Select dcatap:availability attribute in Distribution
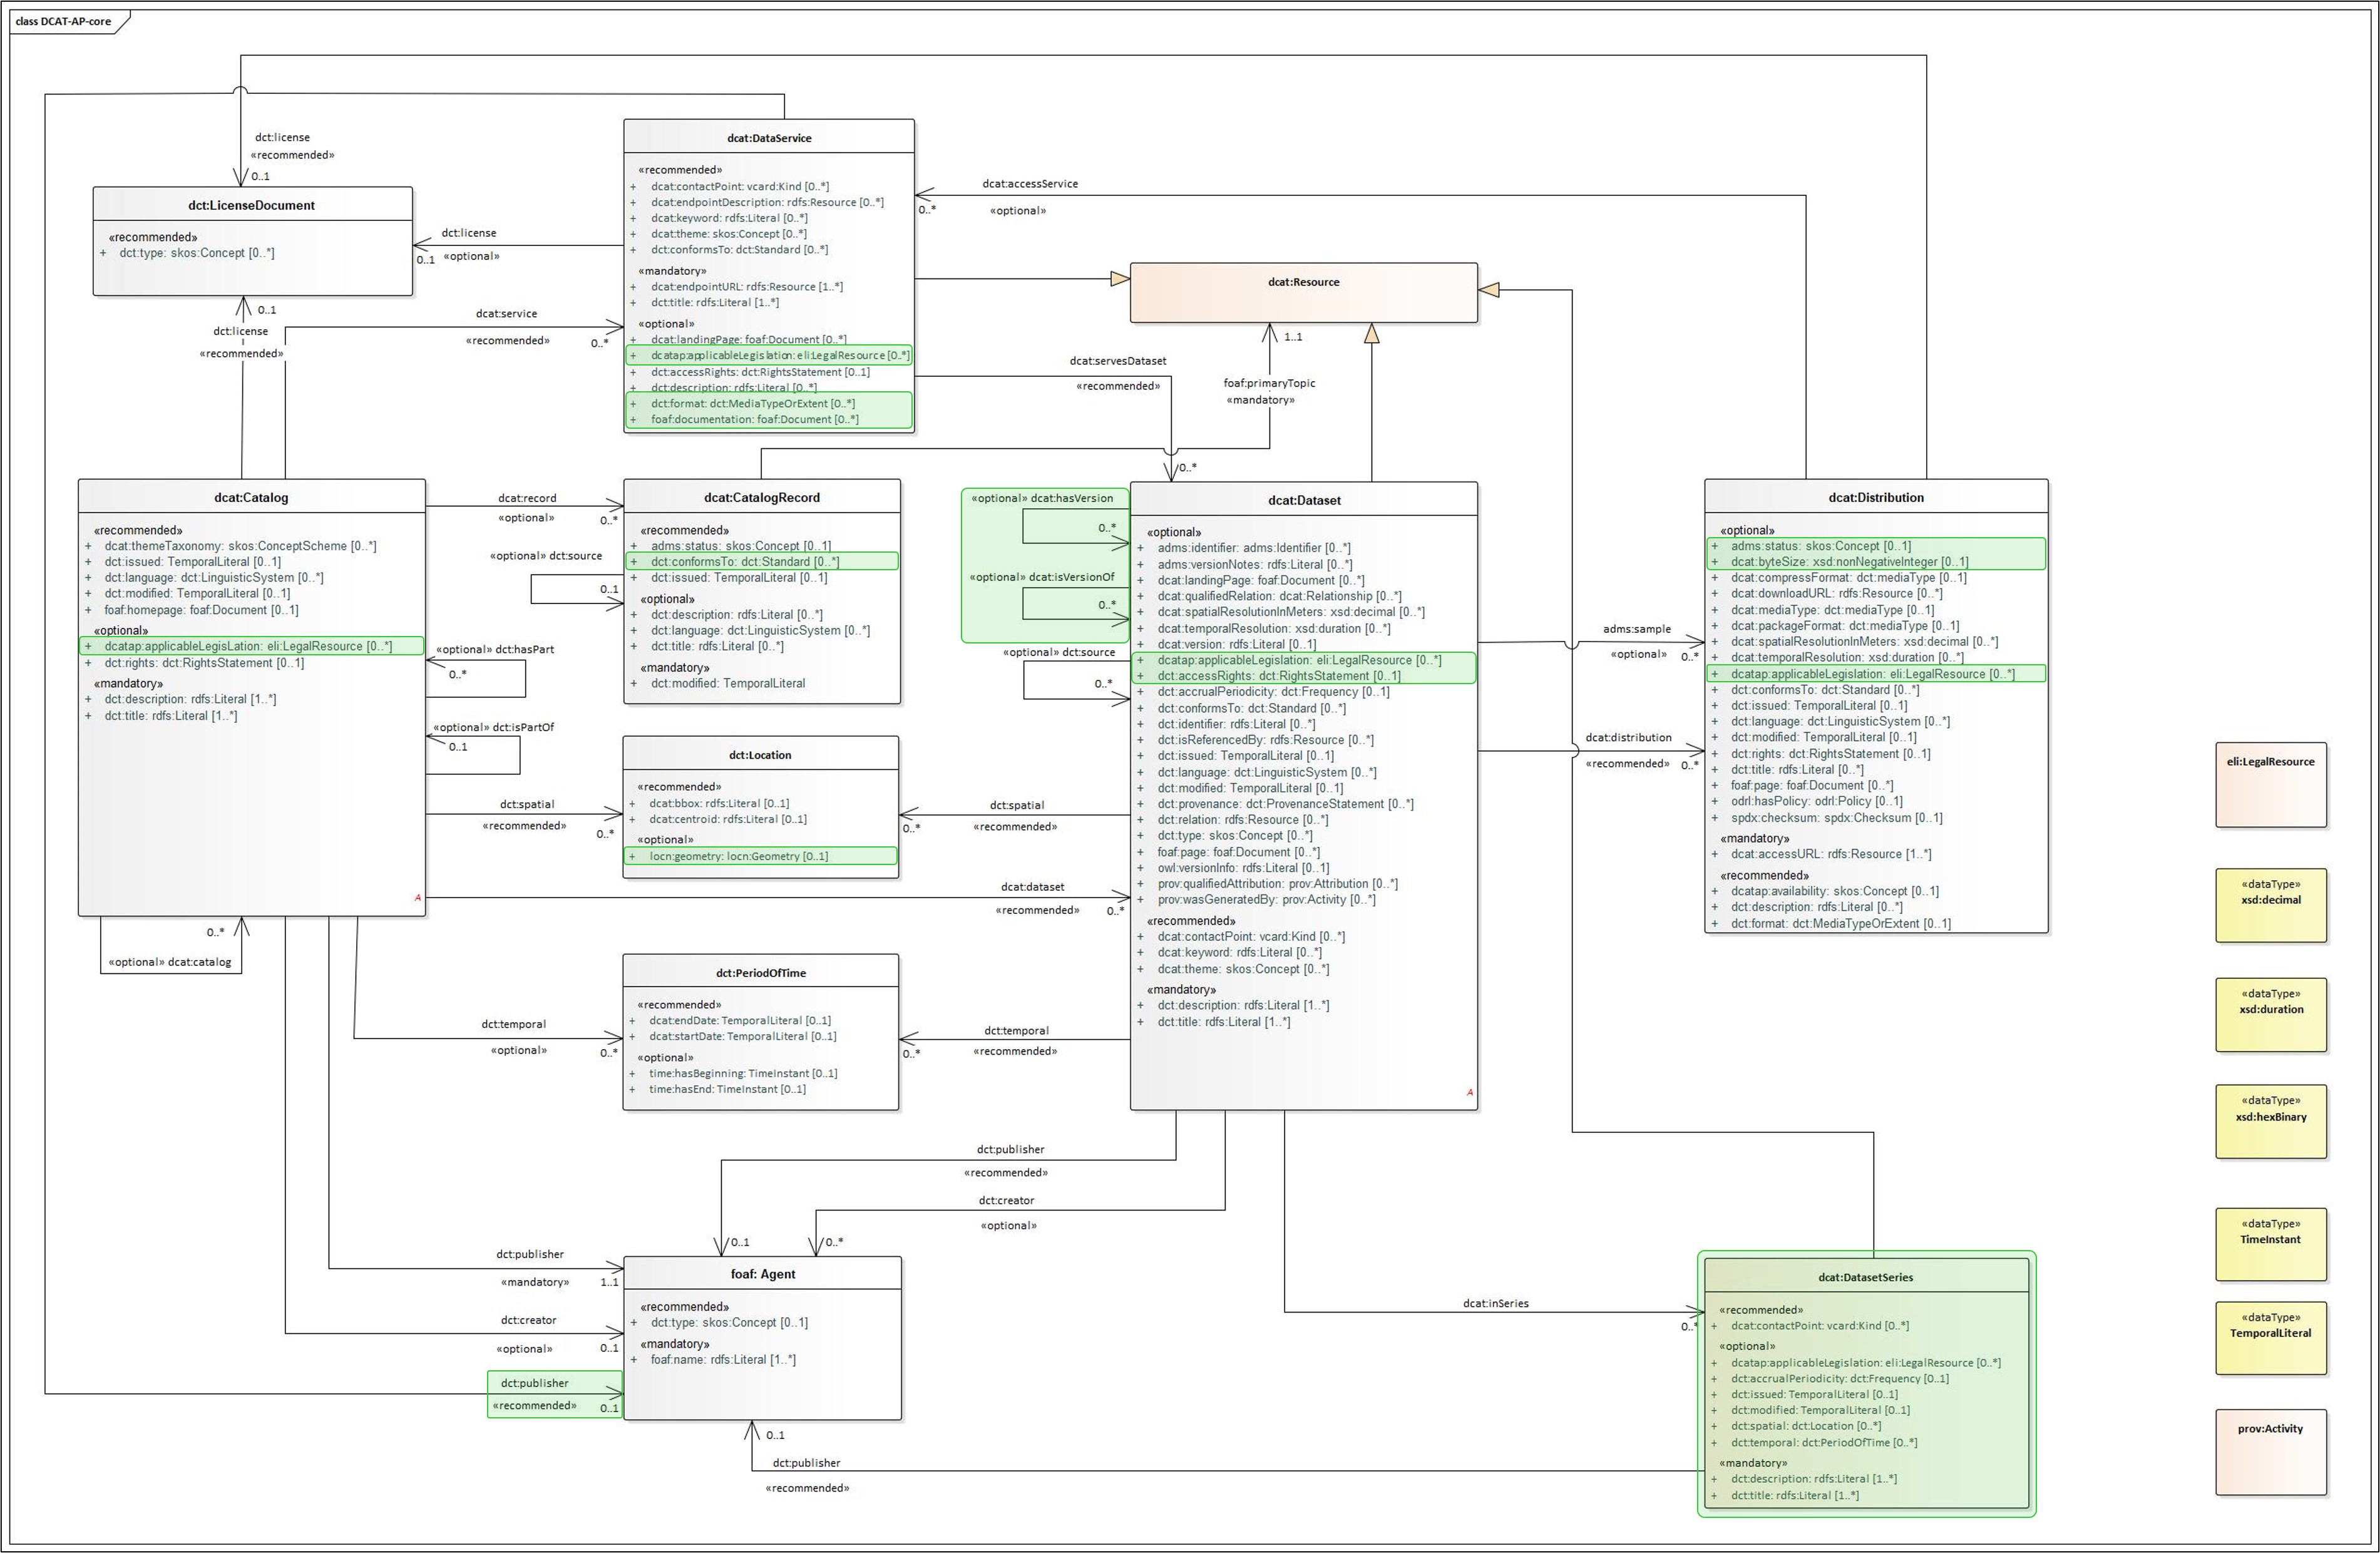Image resolution: width=2380 pixels, height=1553 pixels. (1834, 891)
